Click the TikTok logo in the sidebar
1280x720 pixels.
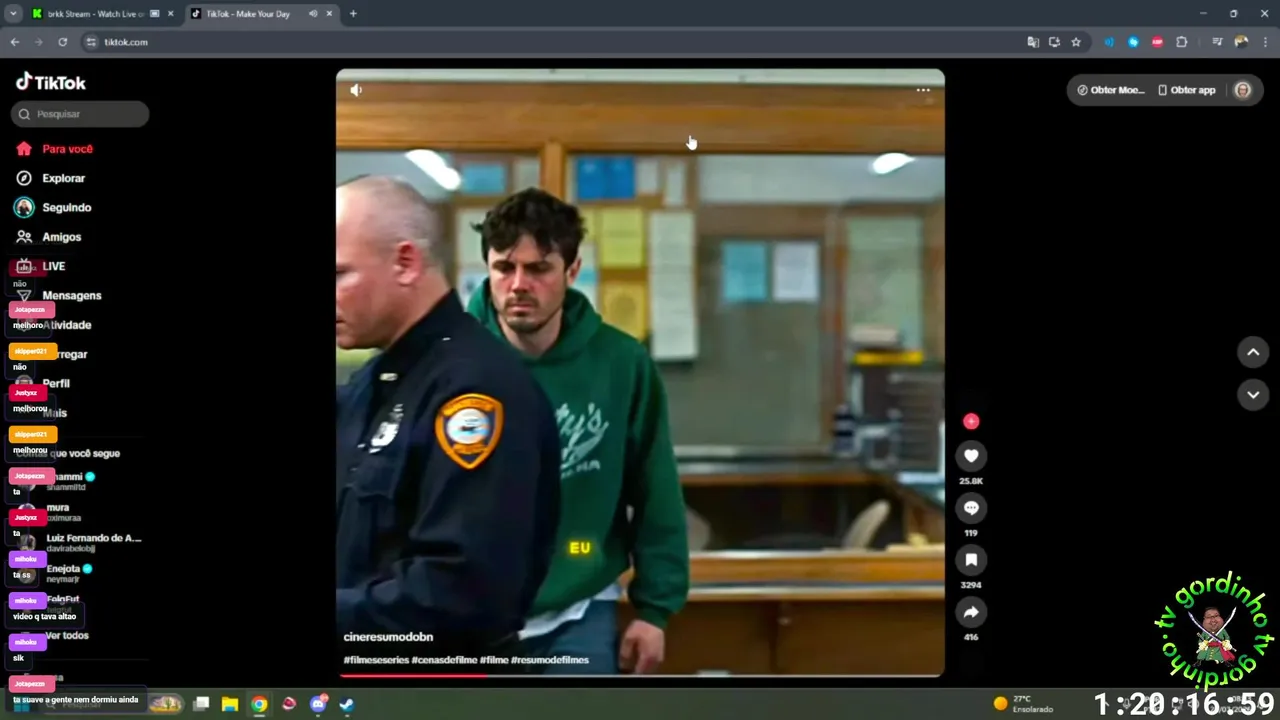(x=51, y=82)
